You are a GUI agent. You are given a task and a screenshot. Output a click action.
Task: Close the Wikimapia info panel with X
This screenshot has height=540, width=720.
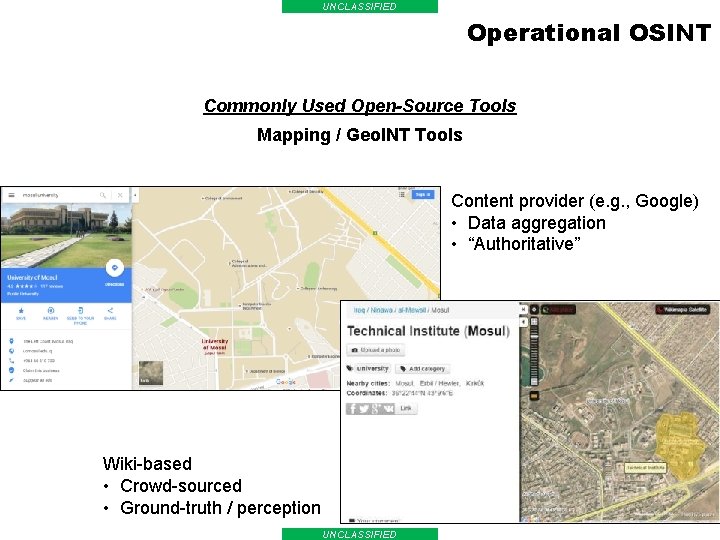tap(523, 309)
